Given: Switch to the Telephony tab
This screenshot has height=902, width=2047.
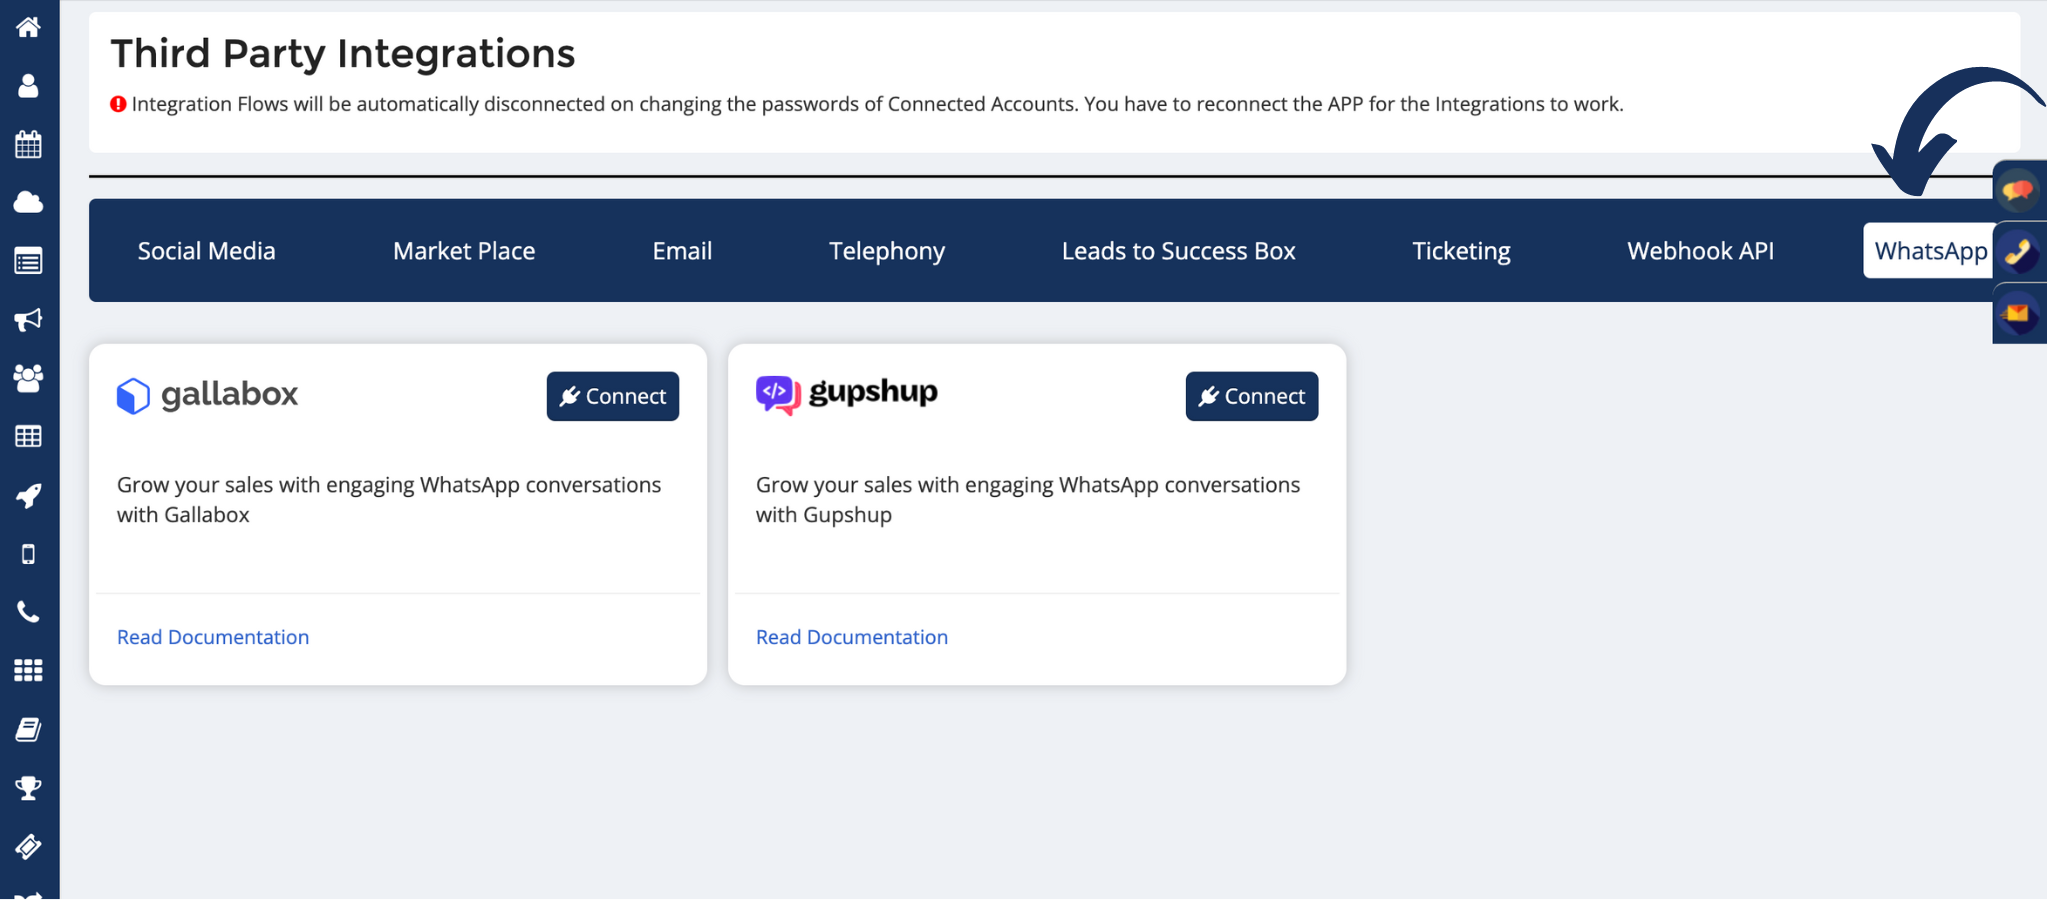Looking at the screenshot, I should coord(887,251).
